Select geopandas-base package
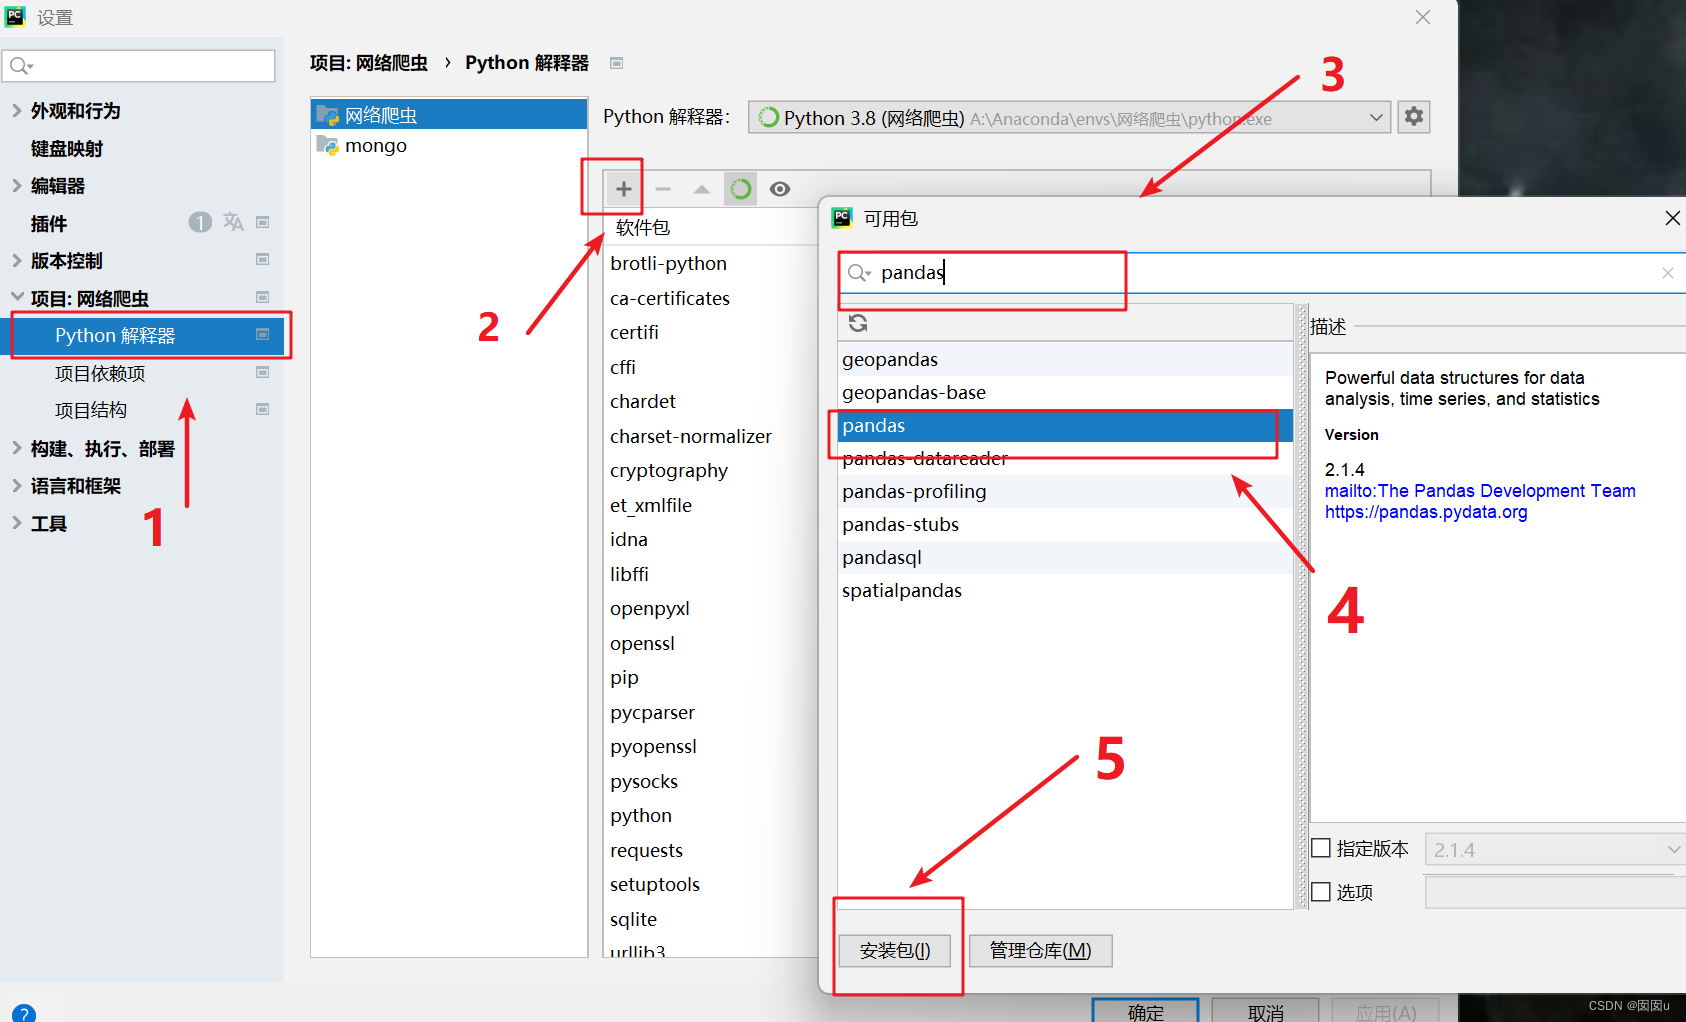The image size is (1686, 1022). coord(1065,392)
